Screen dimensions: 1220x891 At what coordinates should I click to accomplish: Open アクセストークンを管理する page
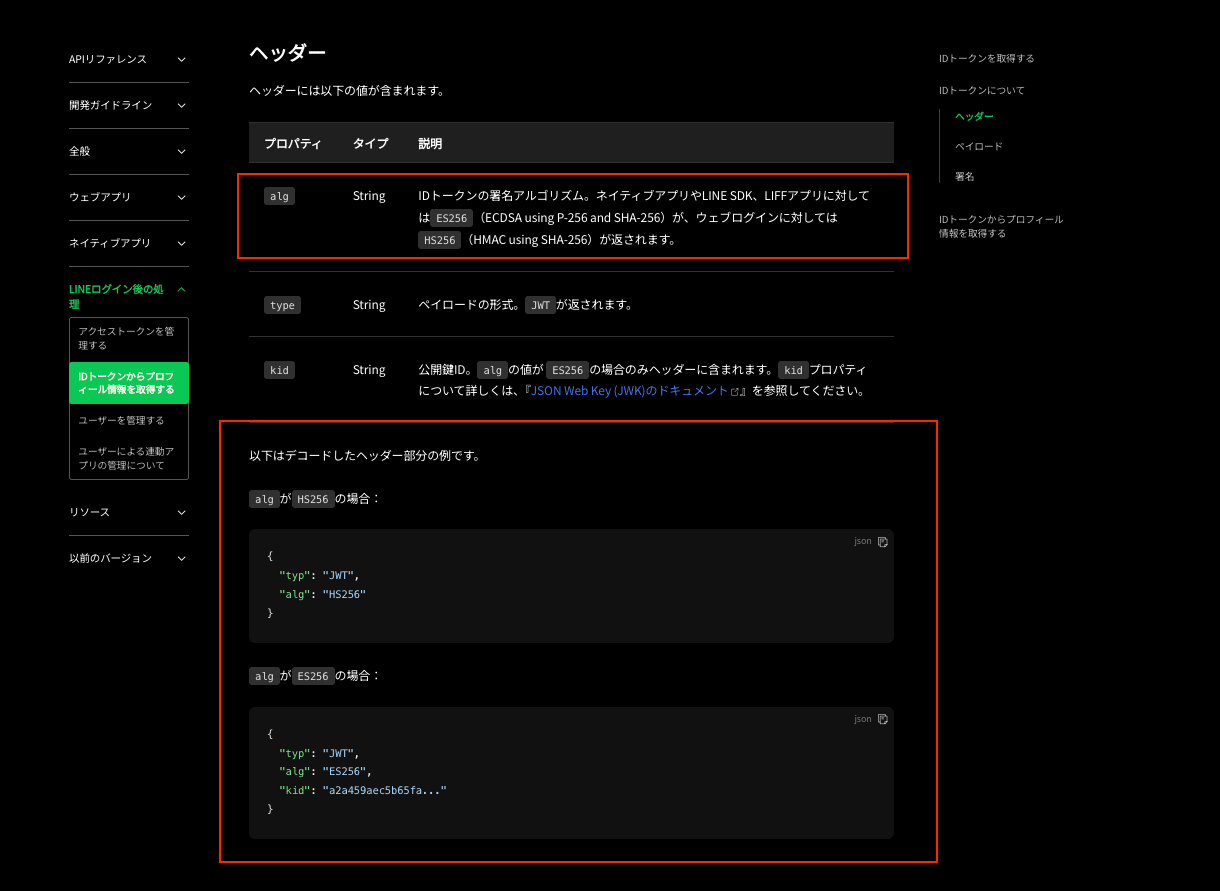pyautogui.click(x=129, y=339)
